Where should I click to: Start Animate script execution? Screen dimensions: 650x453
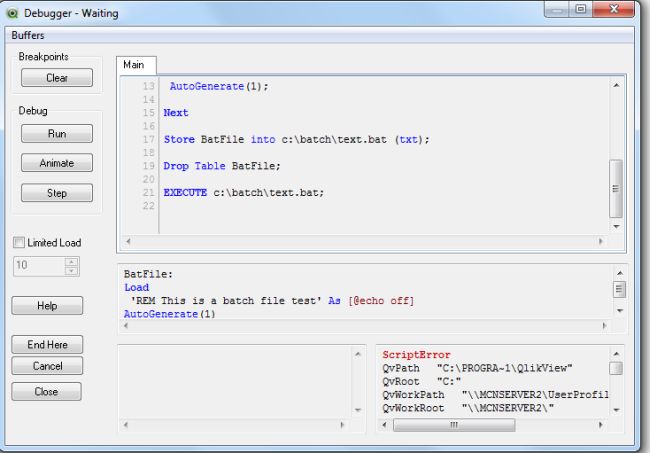click(57, 163)
